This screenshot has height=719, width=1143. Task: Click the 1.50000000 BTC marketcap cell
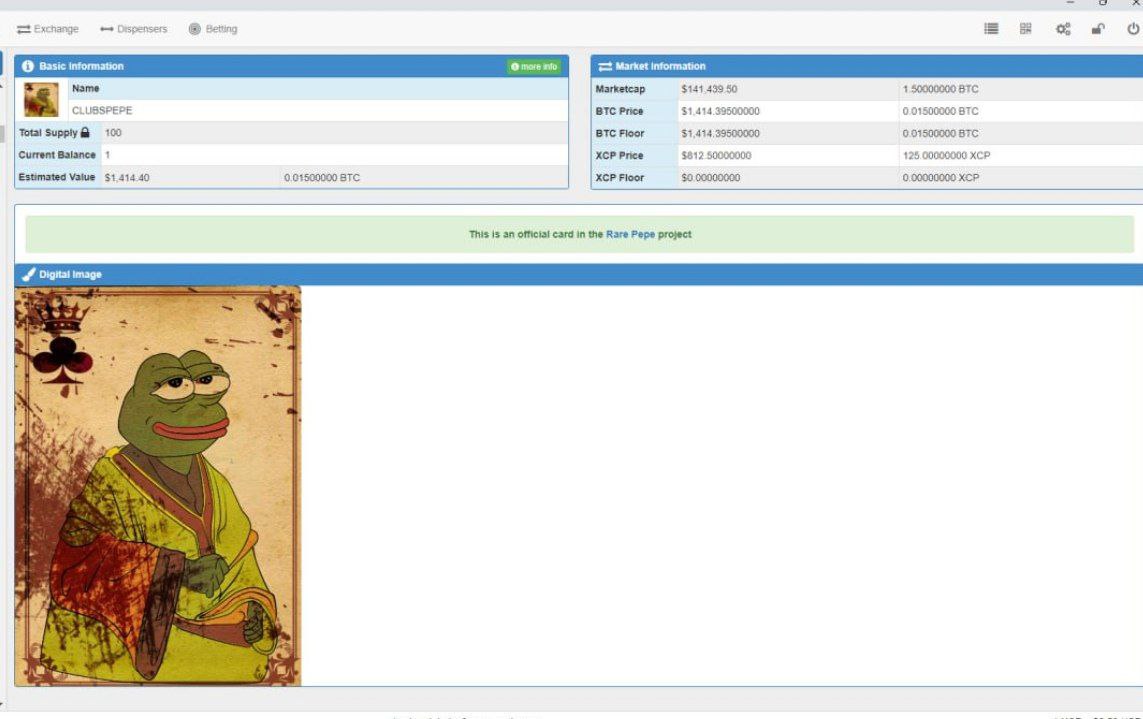click(1021, 89)
